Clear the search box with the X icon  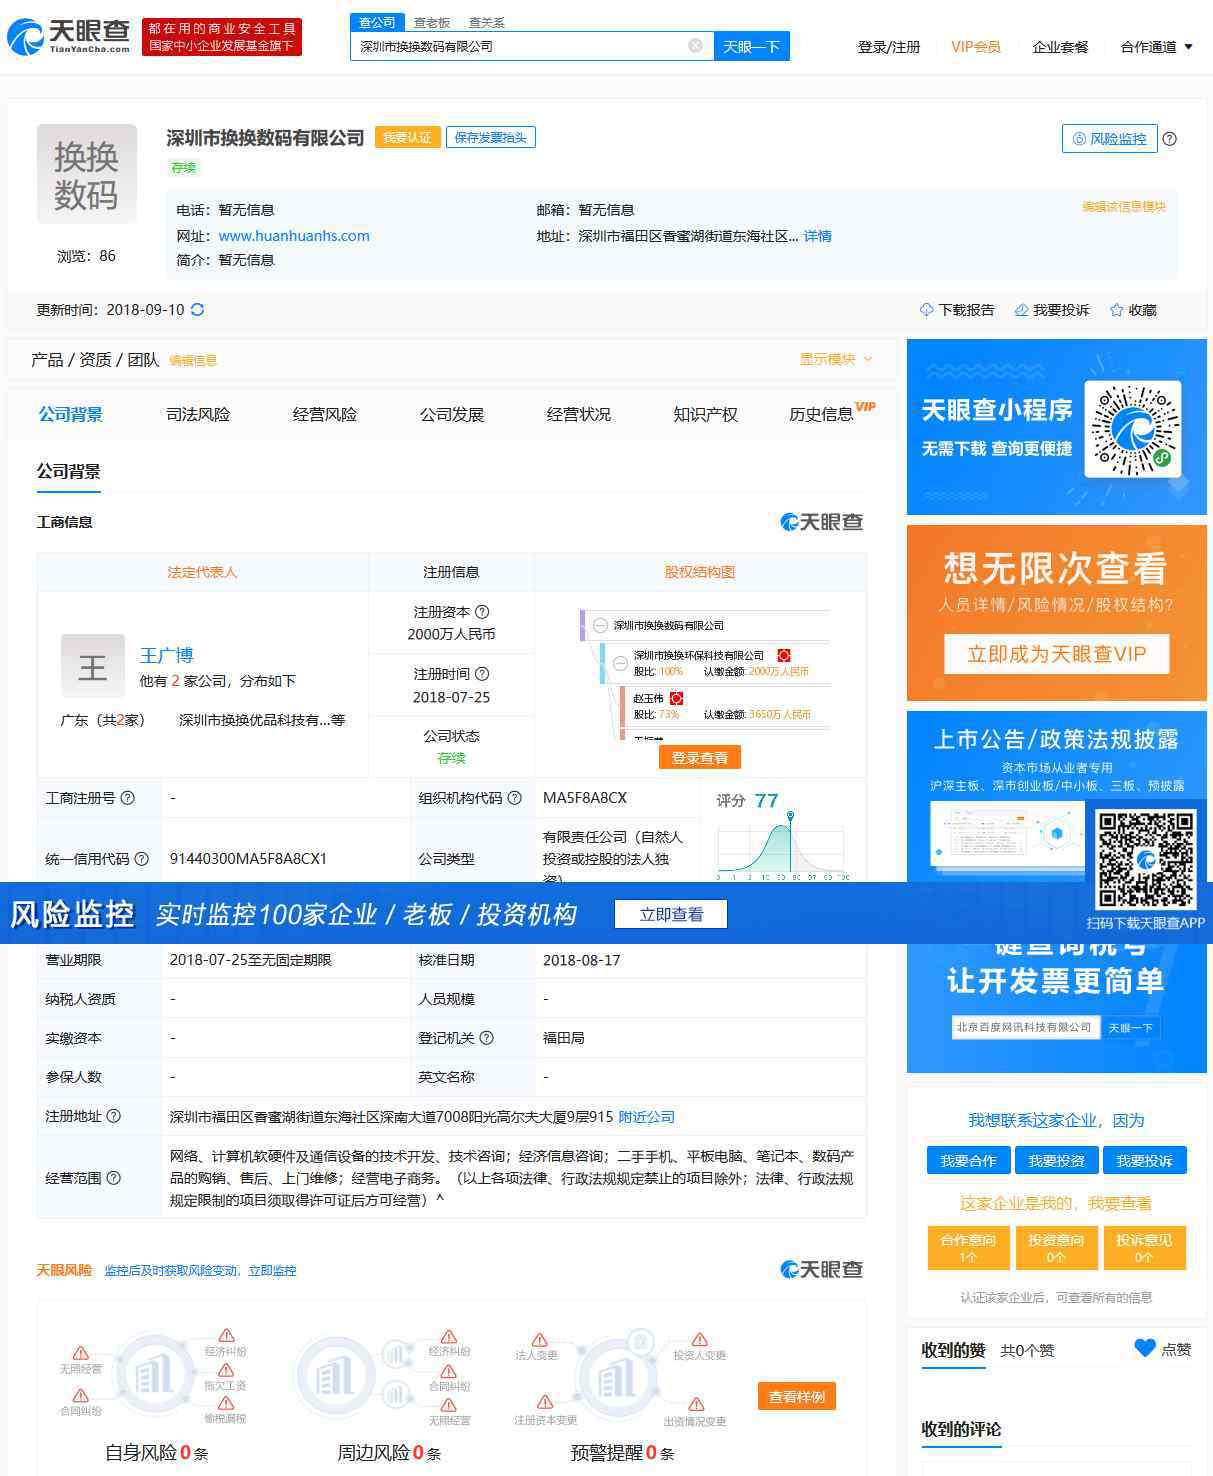[696, 46]
